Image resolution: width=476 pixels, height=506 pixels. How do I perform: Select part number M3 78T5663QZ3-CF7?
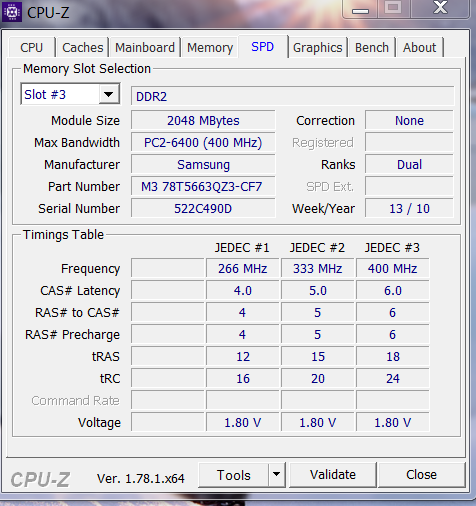tap(203, 186)
